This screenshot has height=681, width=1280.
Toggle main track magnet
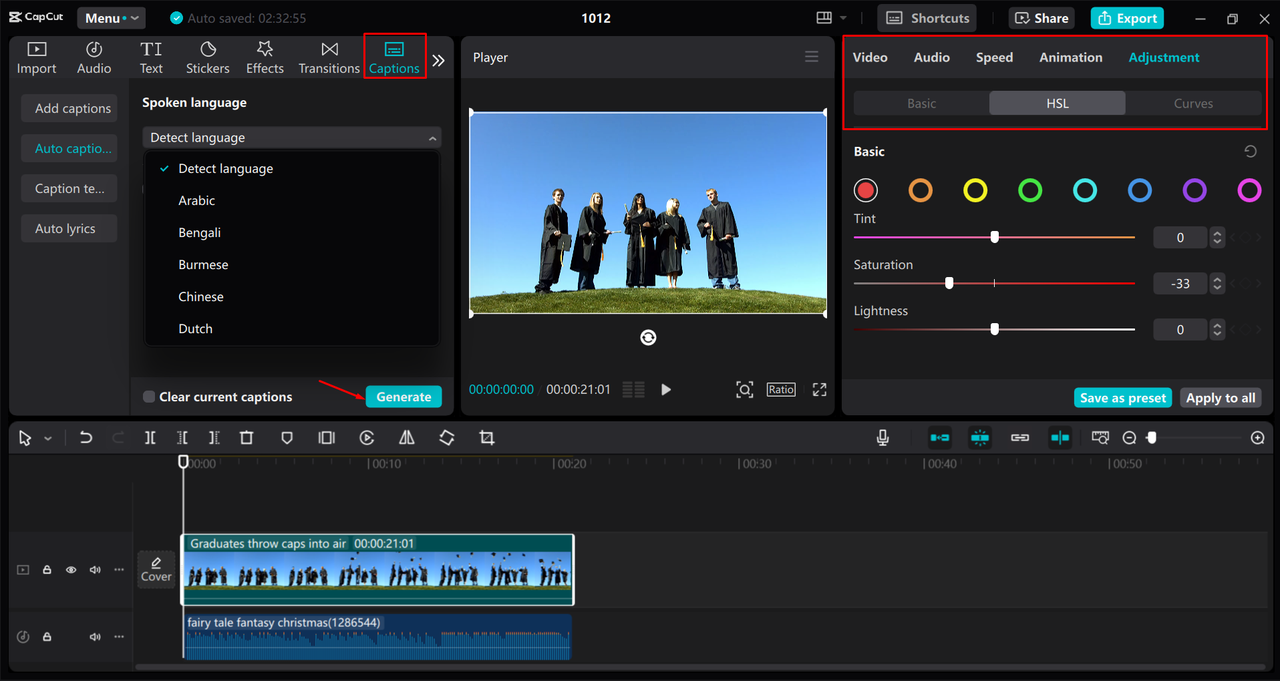coord(940,438)
